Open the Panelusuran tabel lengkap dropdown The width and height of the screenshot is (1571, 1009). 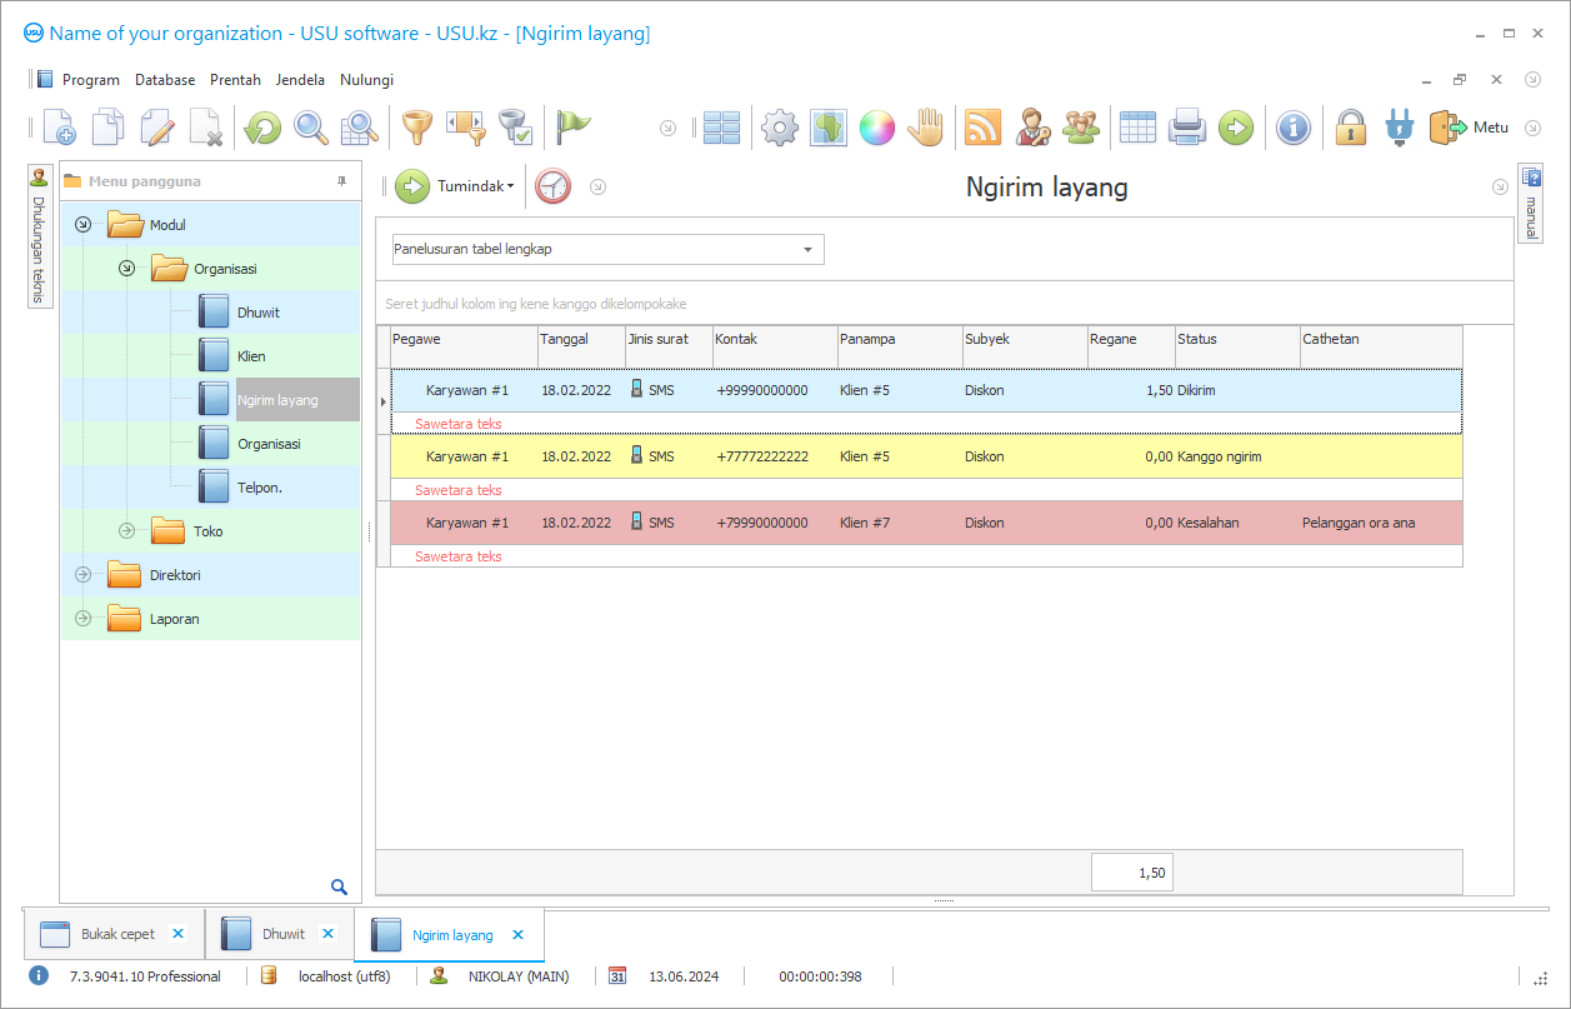tap(807, 249)
